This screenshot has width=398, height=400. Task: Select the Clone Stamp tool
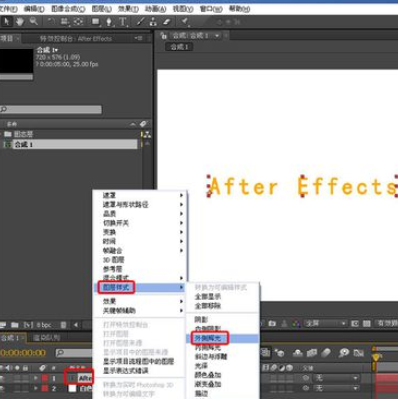tap(153, 22)
